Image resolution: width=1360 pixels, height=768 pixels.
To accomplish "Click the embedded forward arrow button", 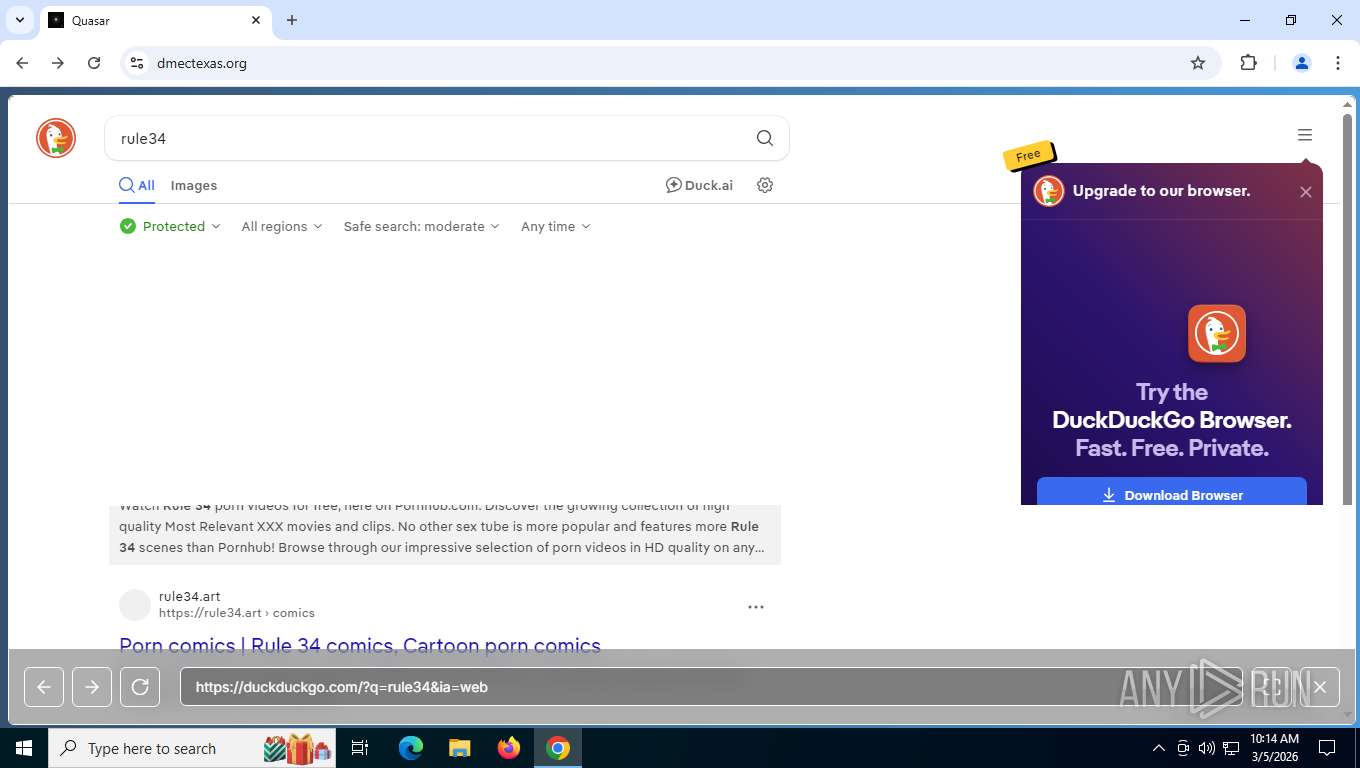I will pos(92,687).
